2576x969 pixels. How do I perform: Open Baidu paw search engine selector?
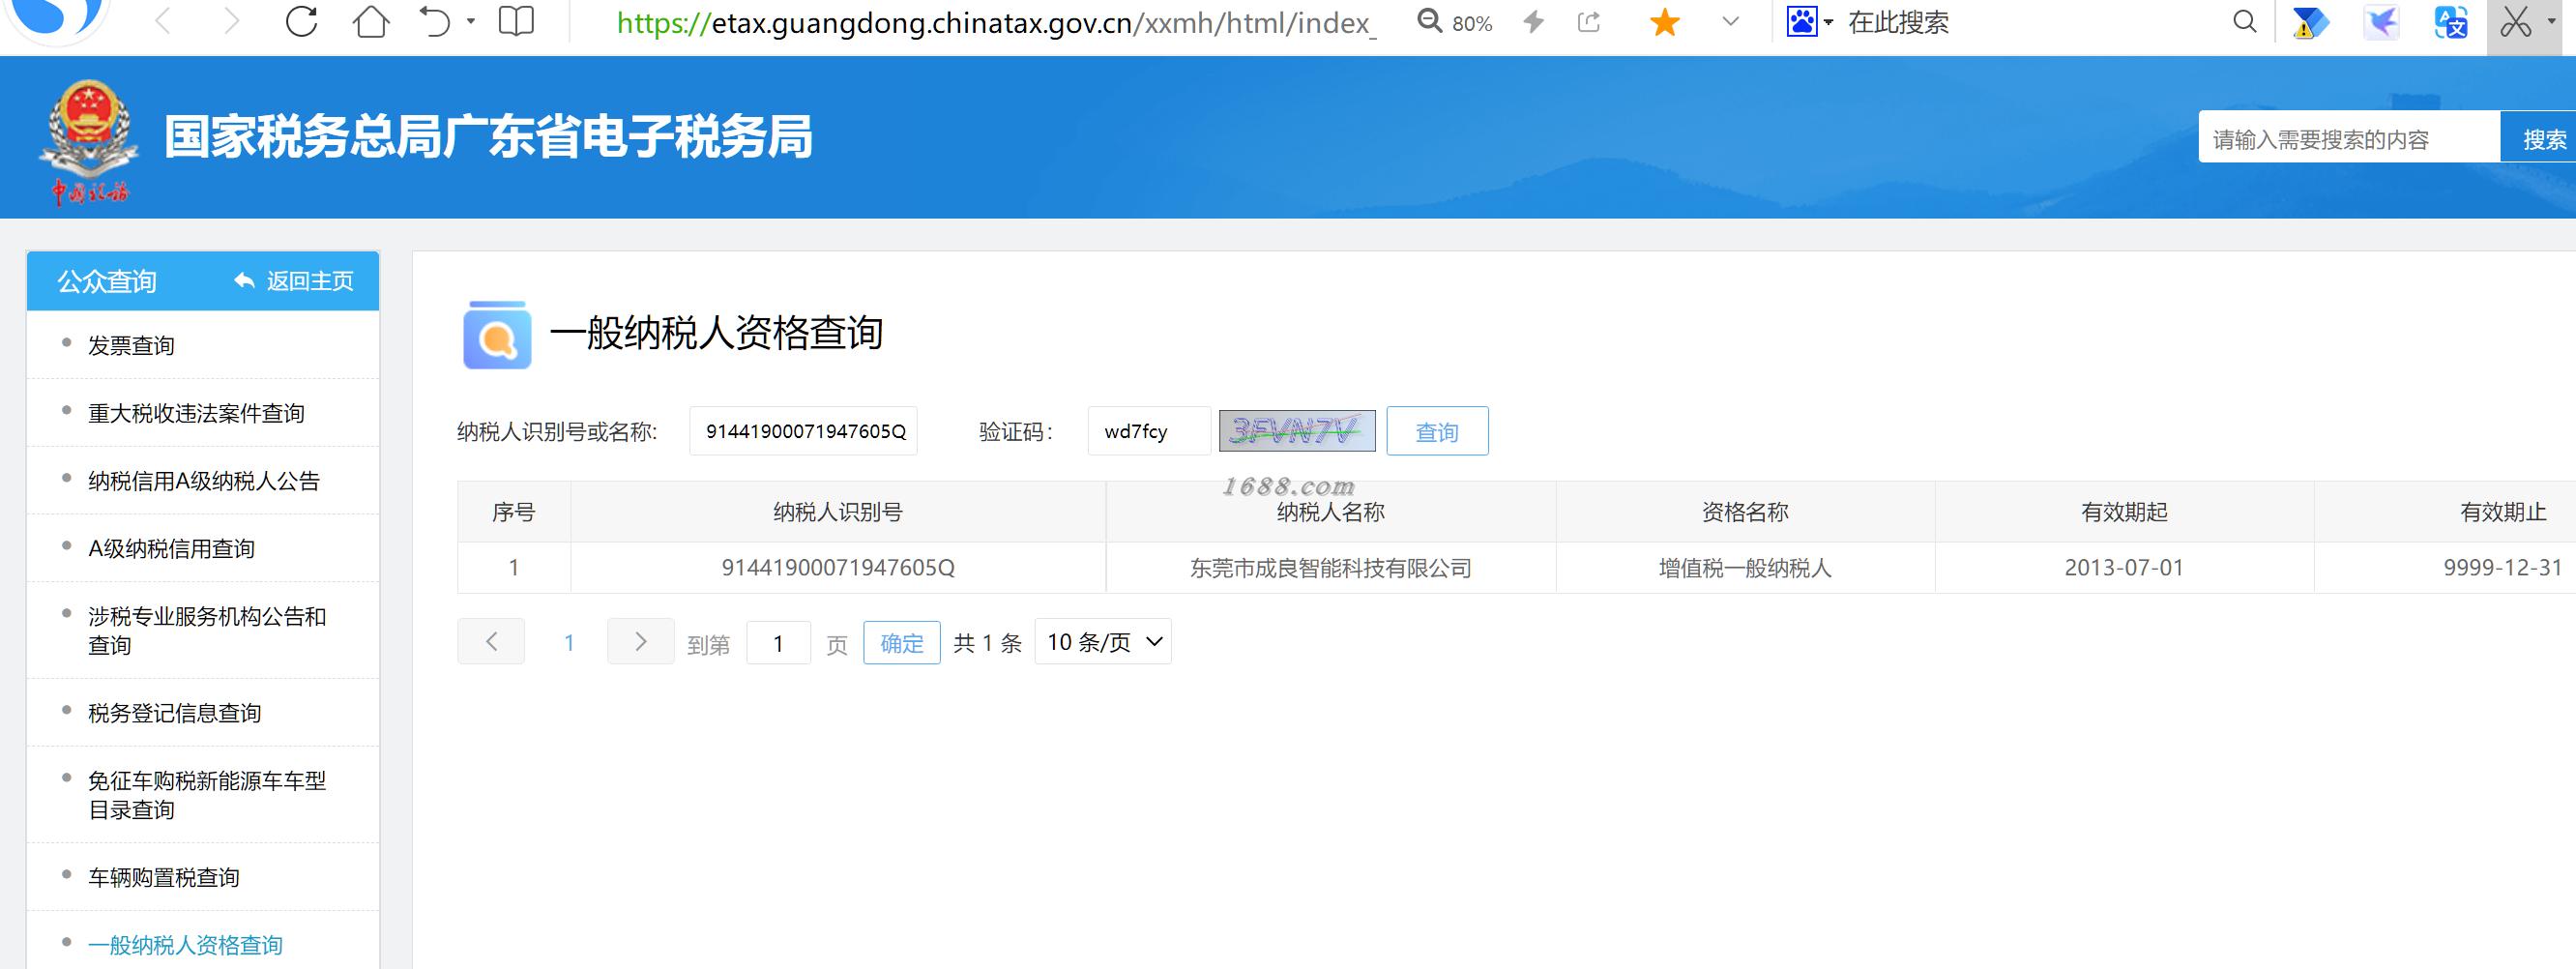click(x=1810, y=22)
